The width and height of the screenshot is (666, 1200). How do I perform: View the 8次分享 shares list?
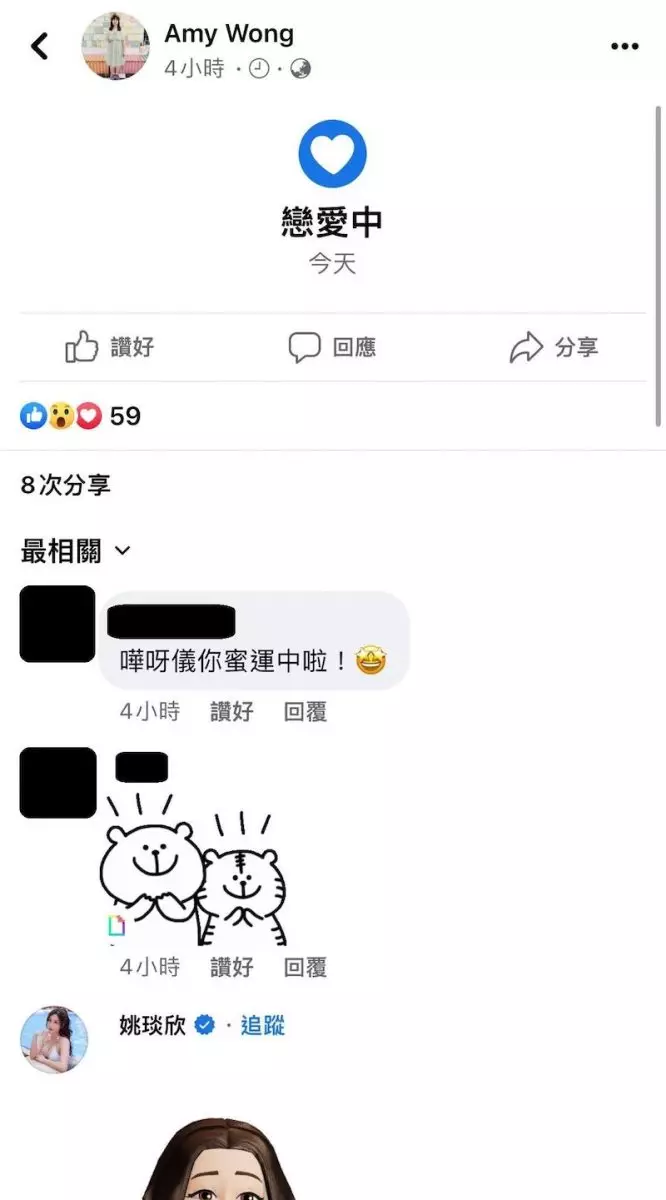(65, 486)
